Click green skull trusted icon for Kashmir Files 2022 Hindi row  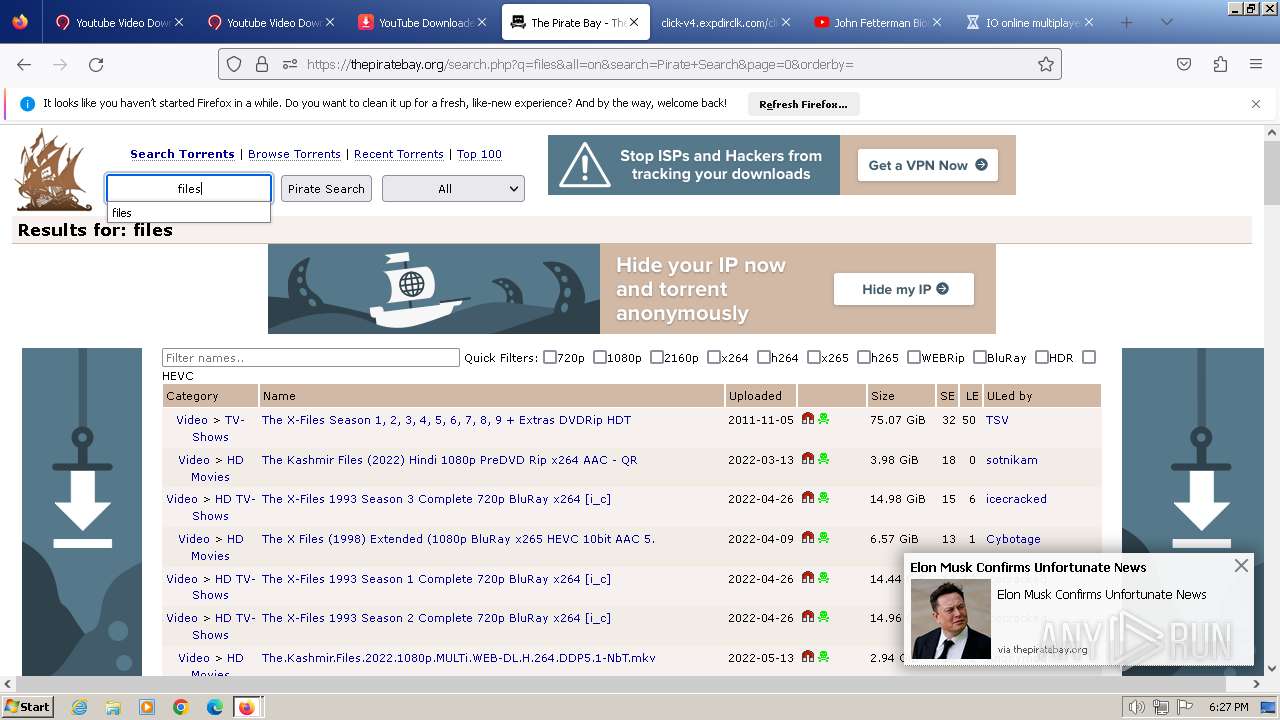[823, 459]
